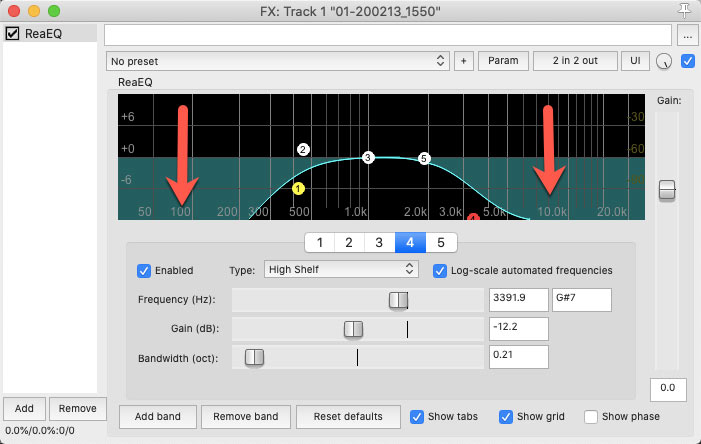The width and height of the screenshot is (701, 444).
Task: Select yellow band point 1 on EQ graph
Action: [298, 188]
